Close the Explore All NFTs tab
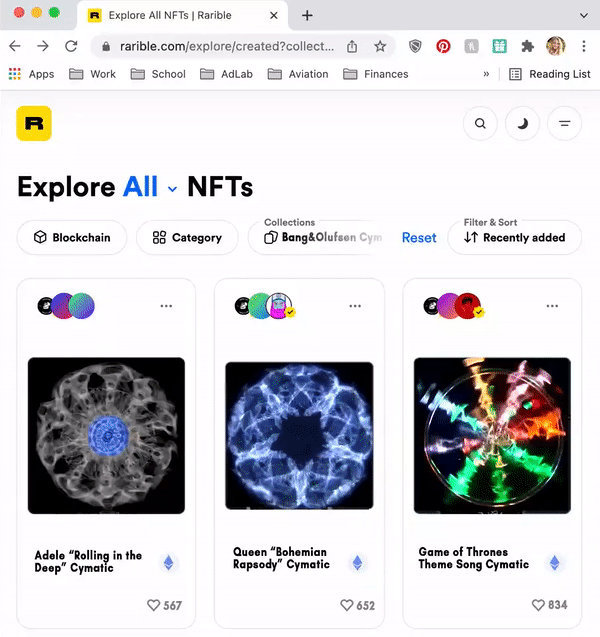 tap(274, 15)
